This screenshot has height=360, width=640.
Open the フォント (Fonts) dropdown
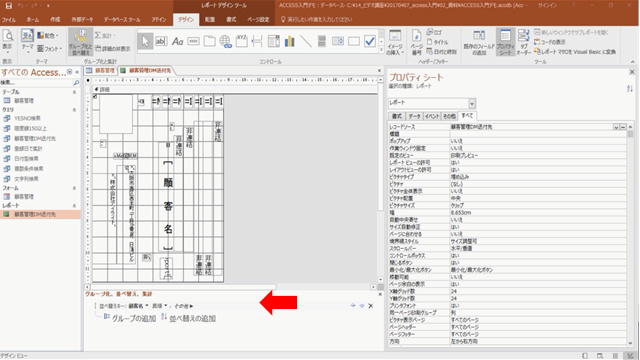(49, 49)
